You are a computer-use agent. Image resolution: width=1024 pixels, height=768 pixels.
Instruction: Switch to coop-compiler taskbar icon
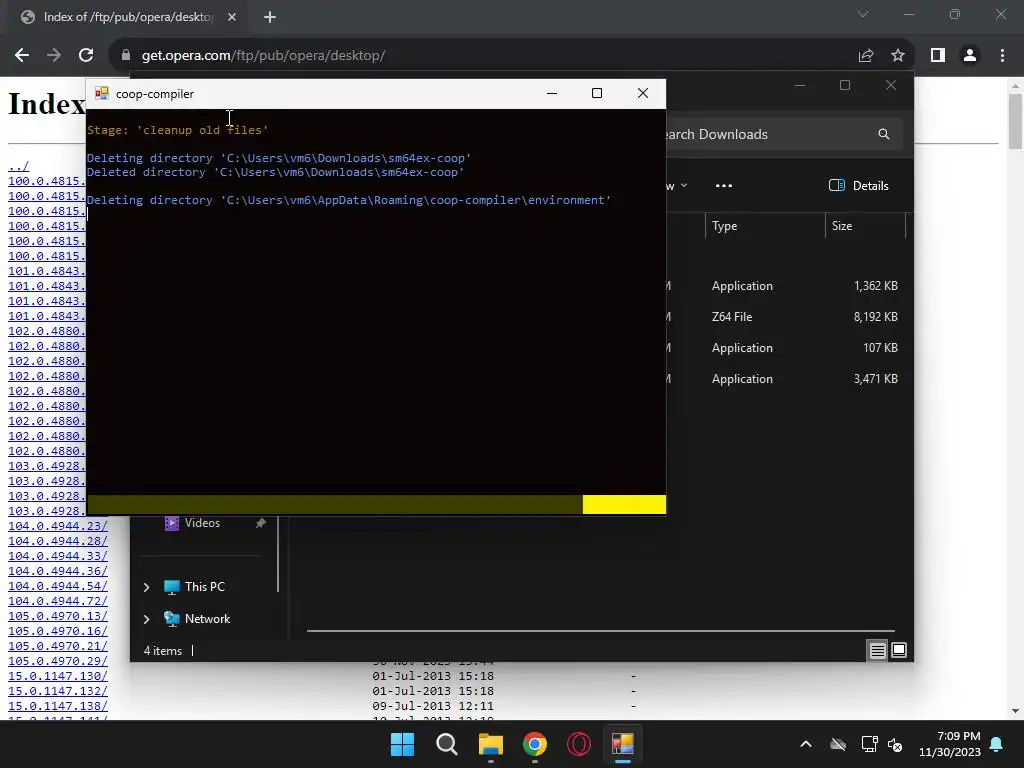pos(623,744)
